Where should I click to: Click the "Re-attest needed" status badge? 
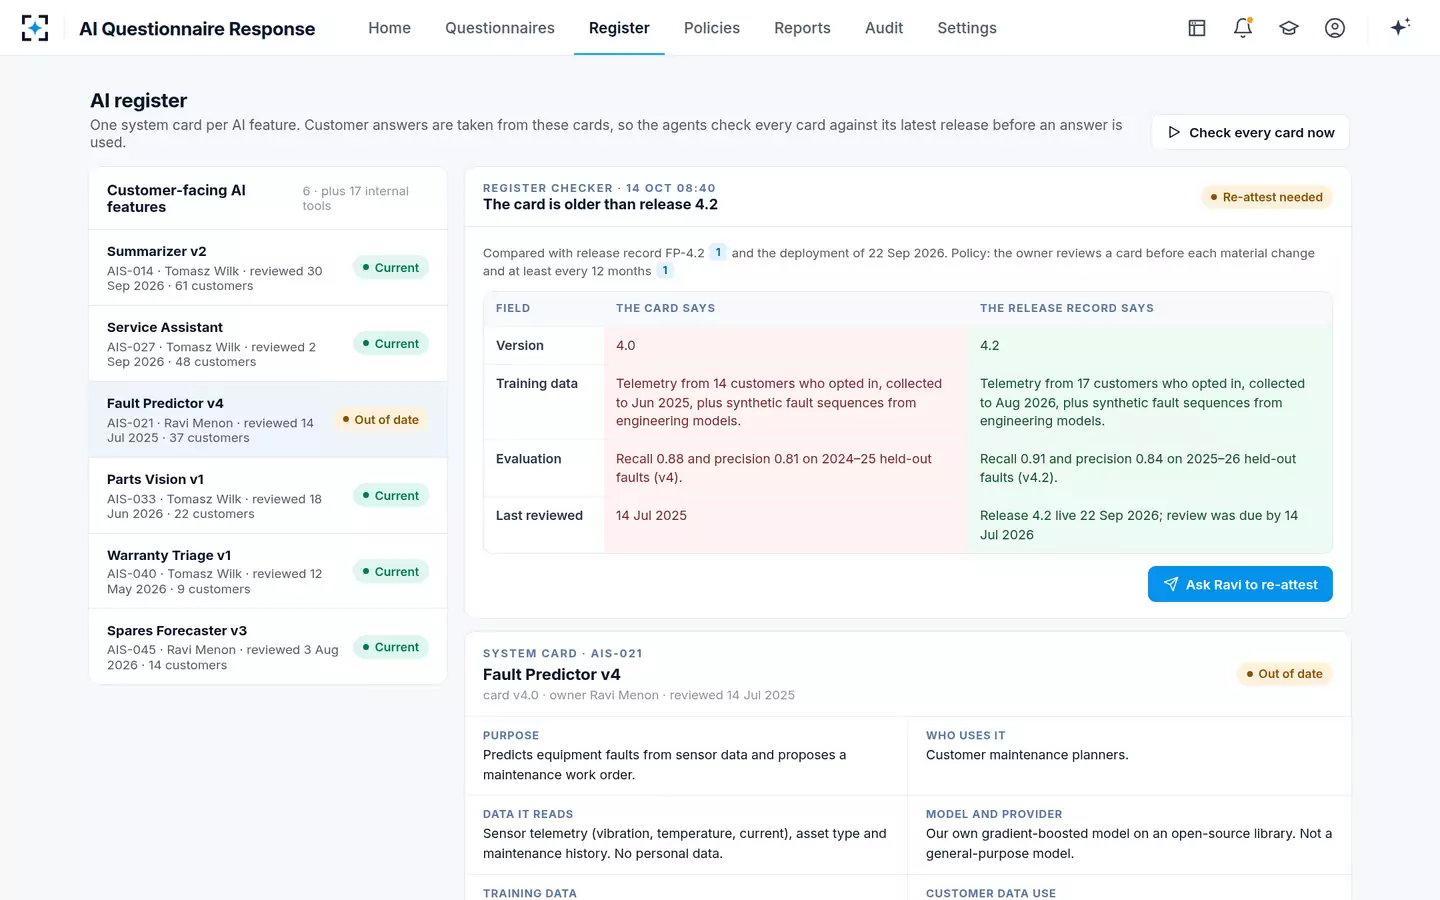(1266, 197)
